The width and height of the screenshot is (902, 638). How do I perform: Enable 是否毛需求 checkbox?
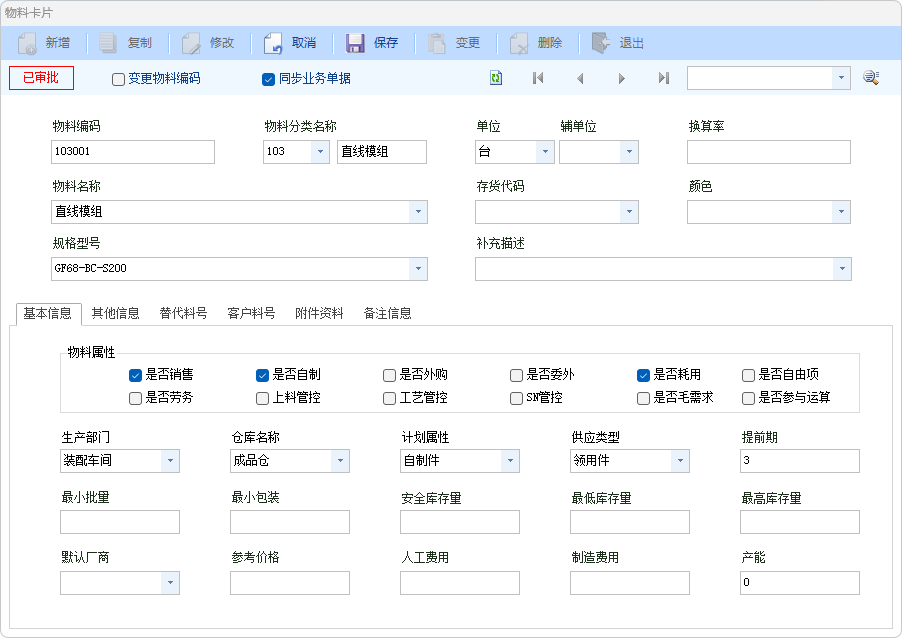pyautogui.click(x=644, y=398)
